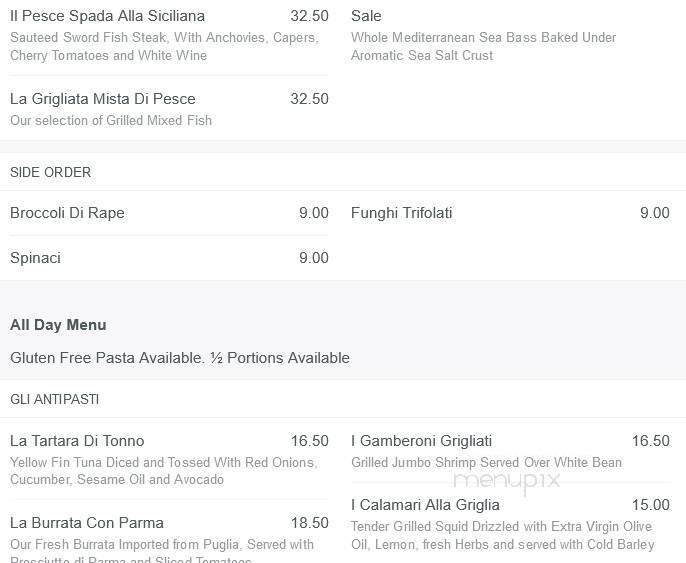This screenshot has width=686, height=563.
Task: Click the menupix watermark logo
Action: point(506,482)
